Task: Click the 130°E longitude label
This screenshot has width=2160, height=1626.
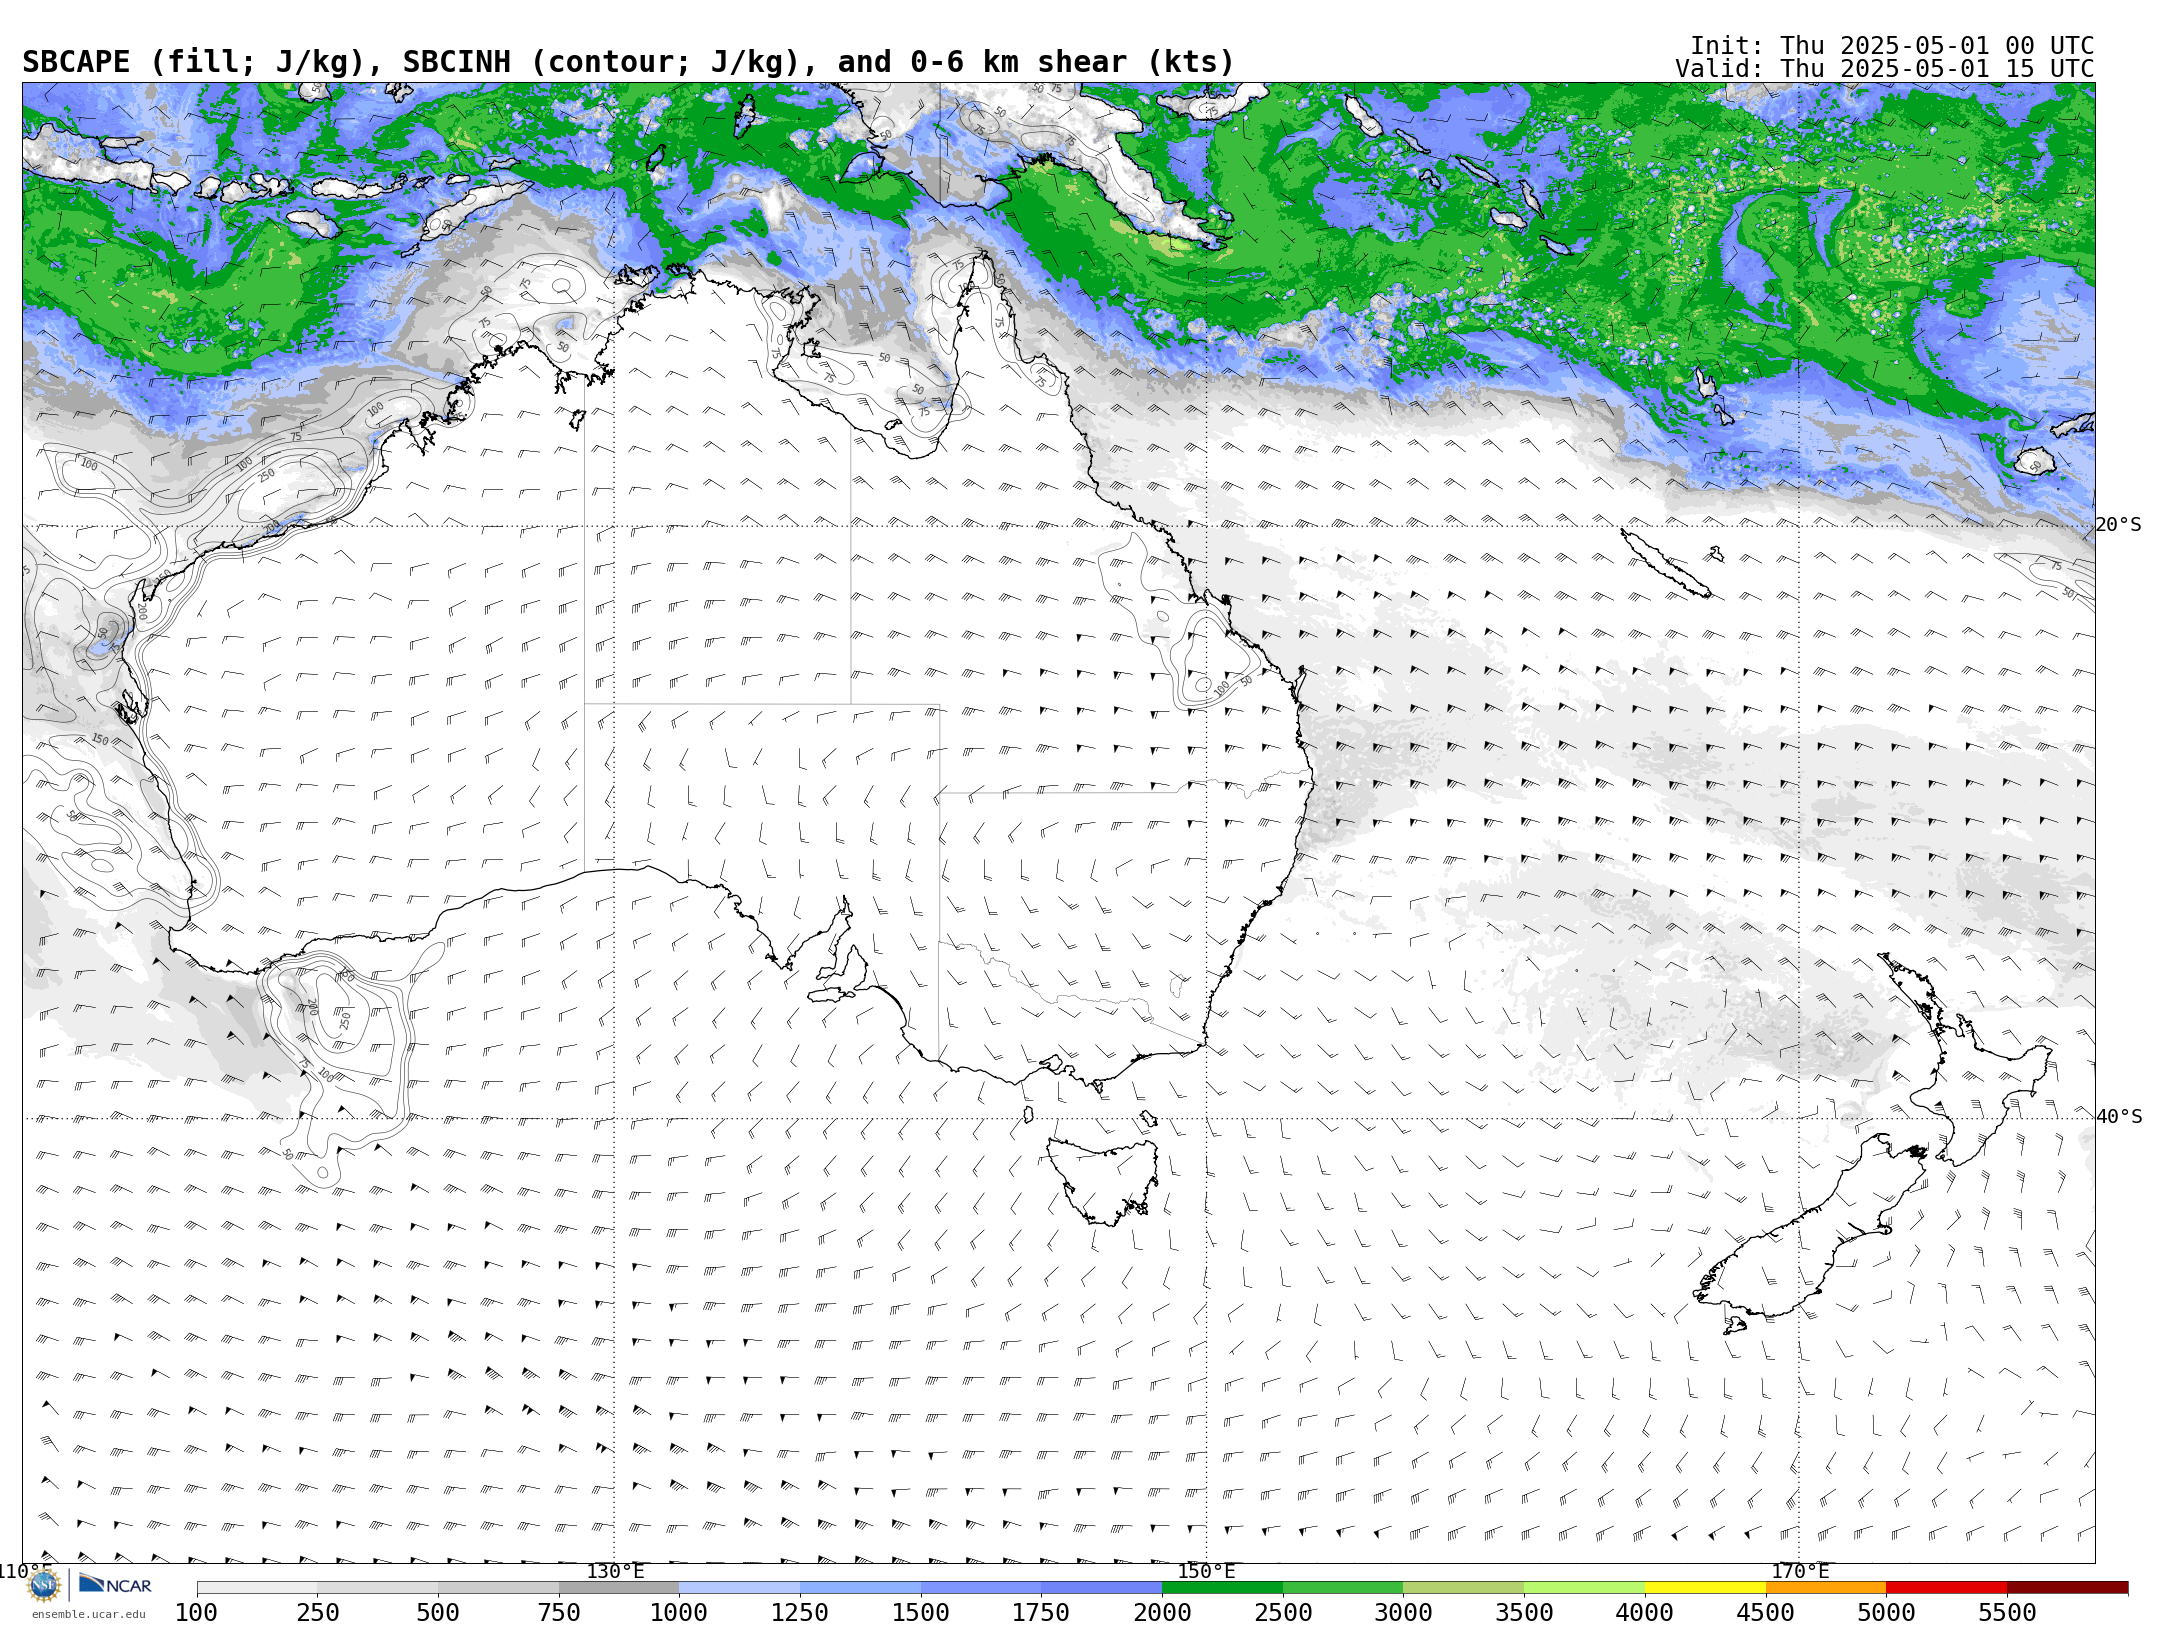Action: (x=615, y=1572)
